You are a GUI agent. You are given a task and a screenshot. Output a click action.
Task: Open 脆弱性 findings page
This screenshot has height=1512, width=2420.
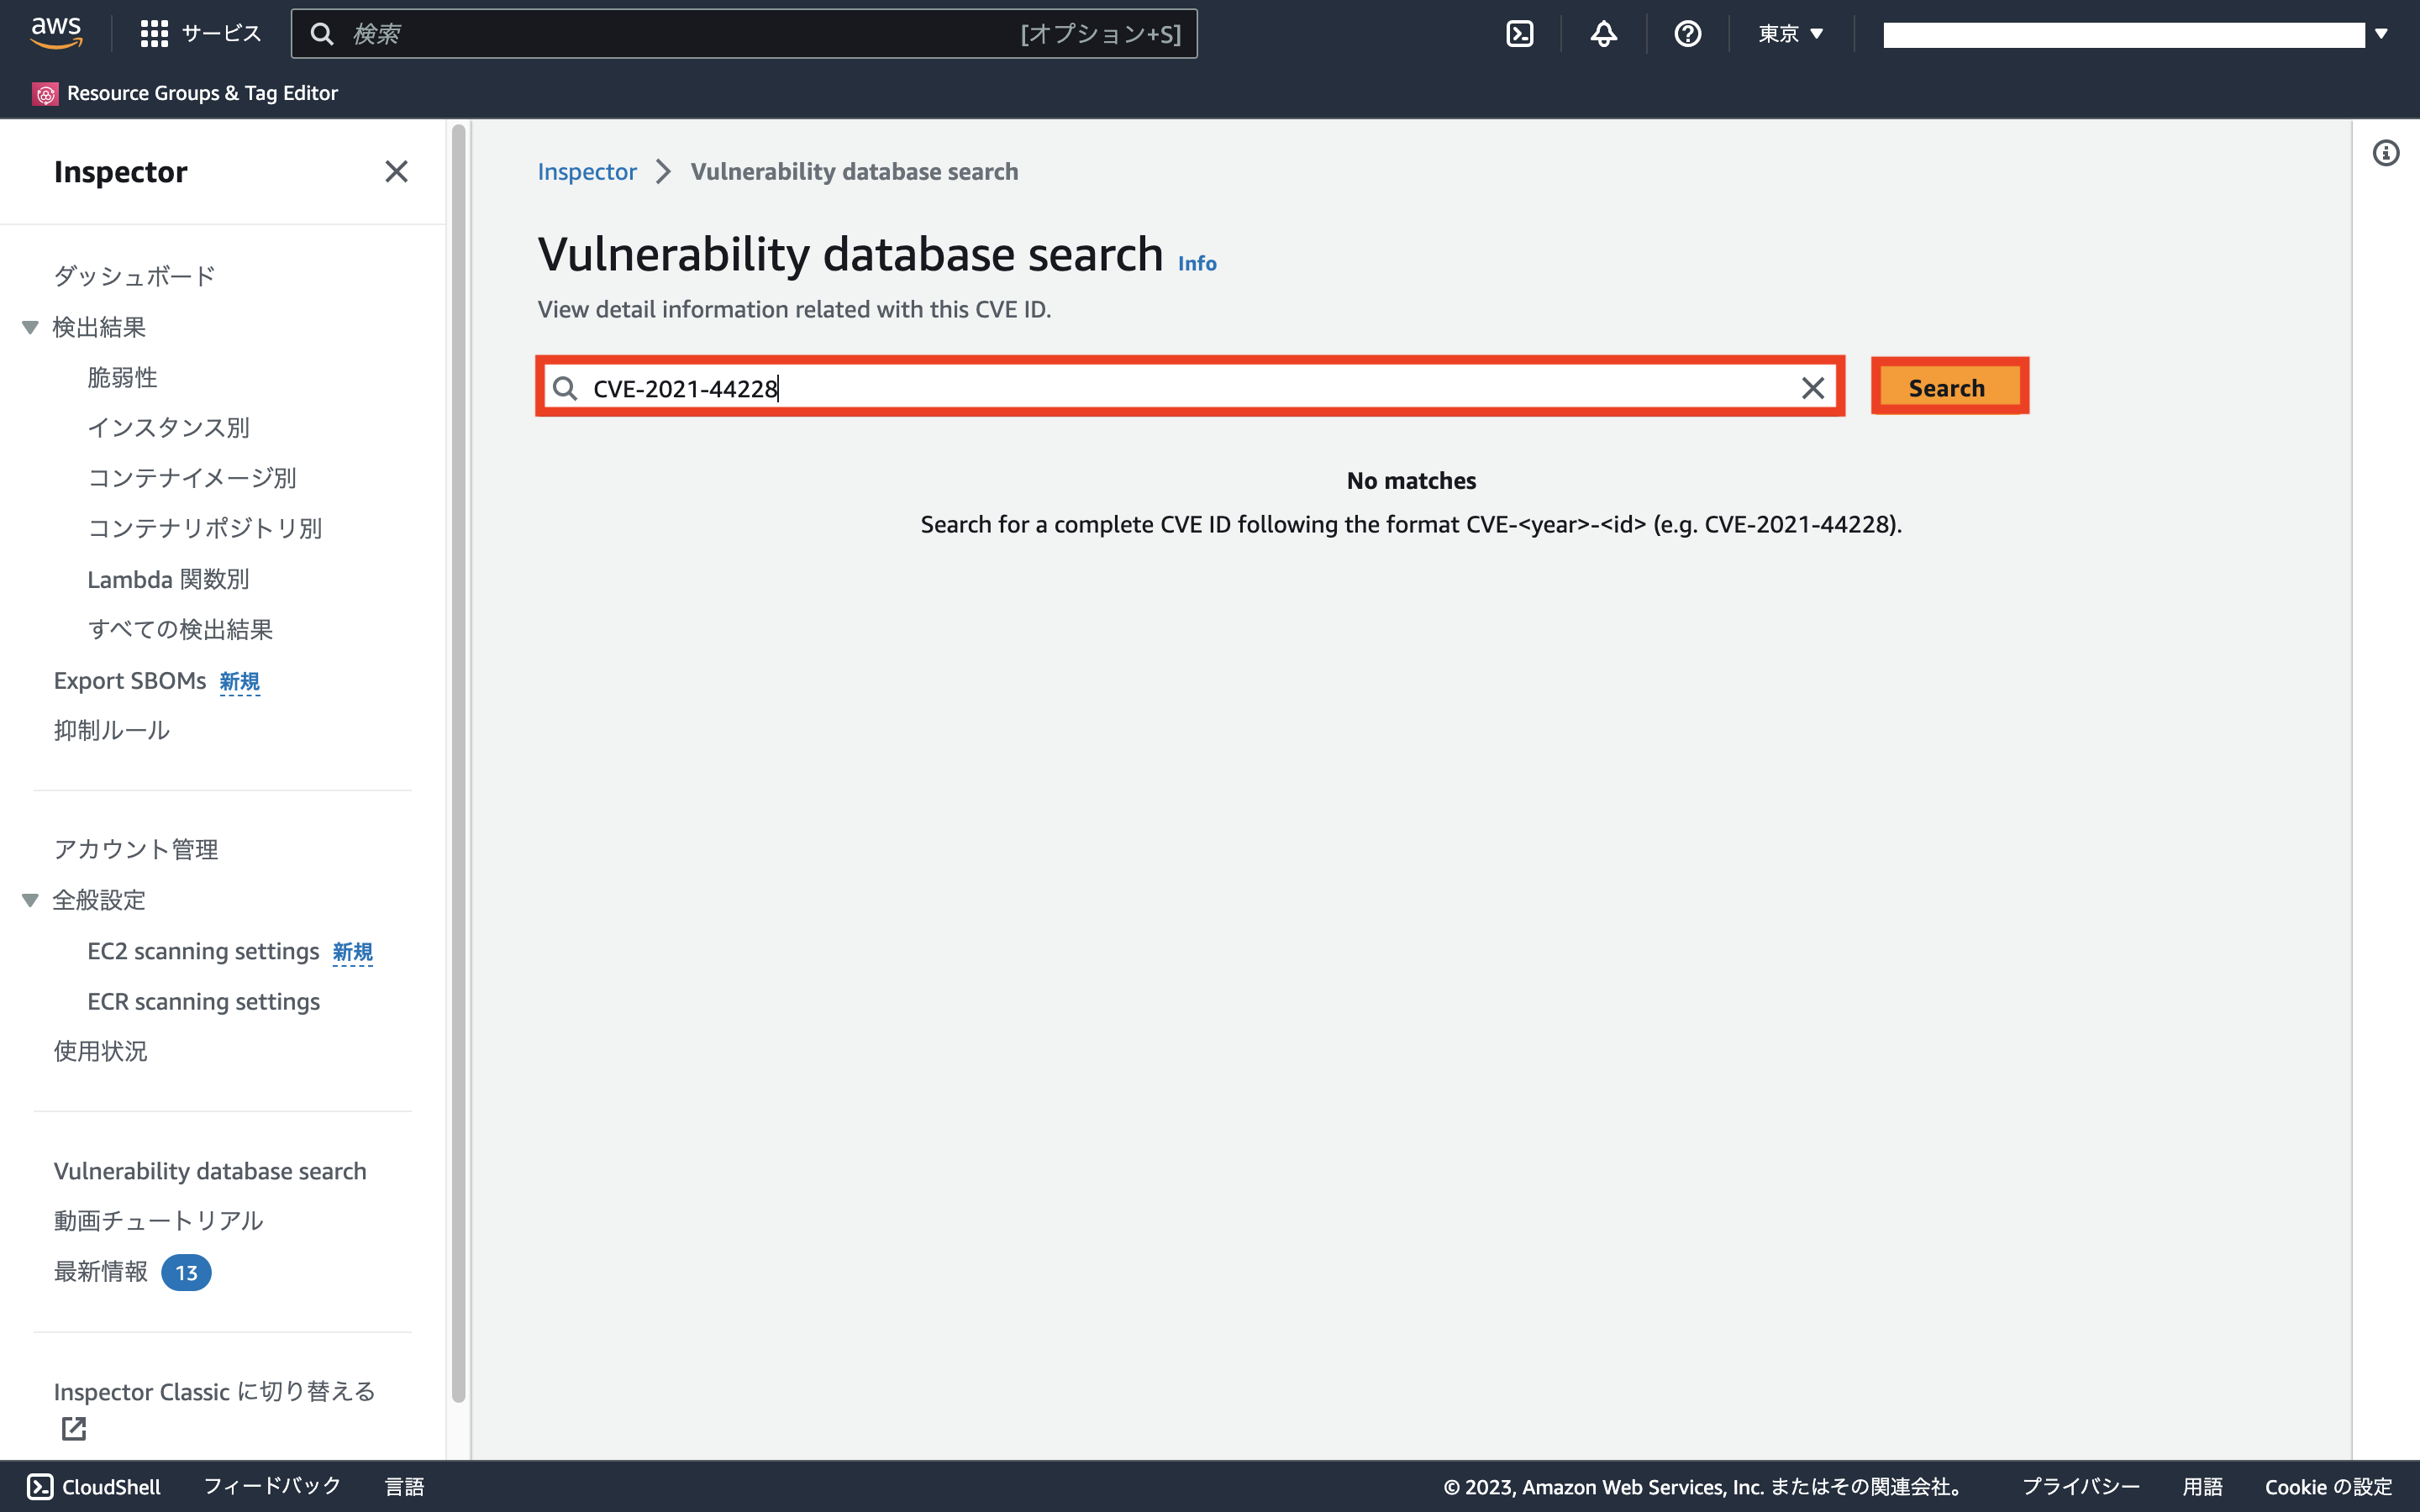click(122, 377)
